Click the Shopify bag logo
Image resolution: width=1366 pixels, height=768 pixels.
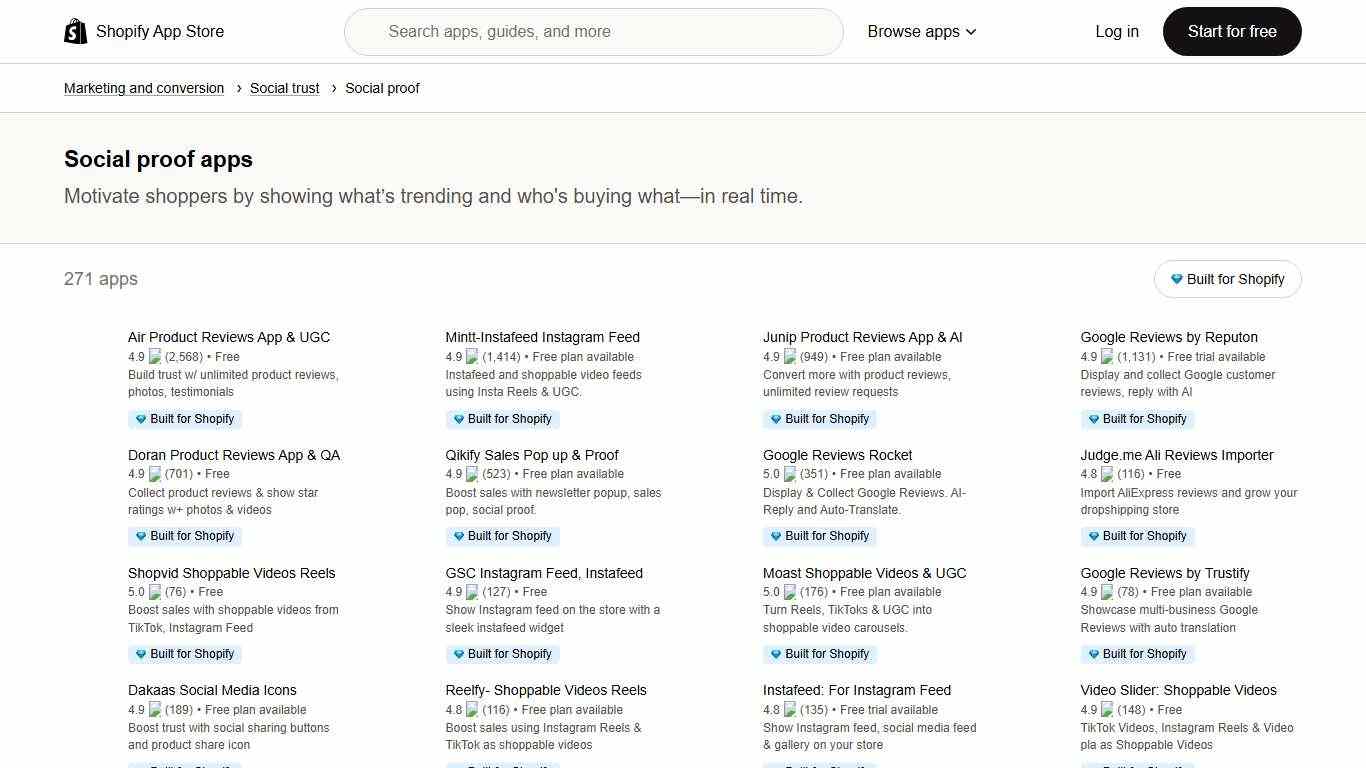pos(75,31)
